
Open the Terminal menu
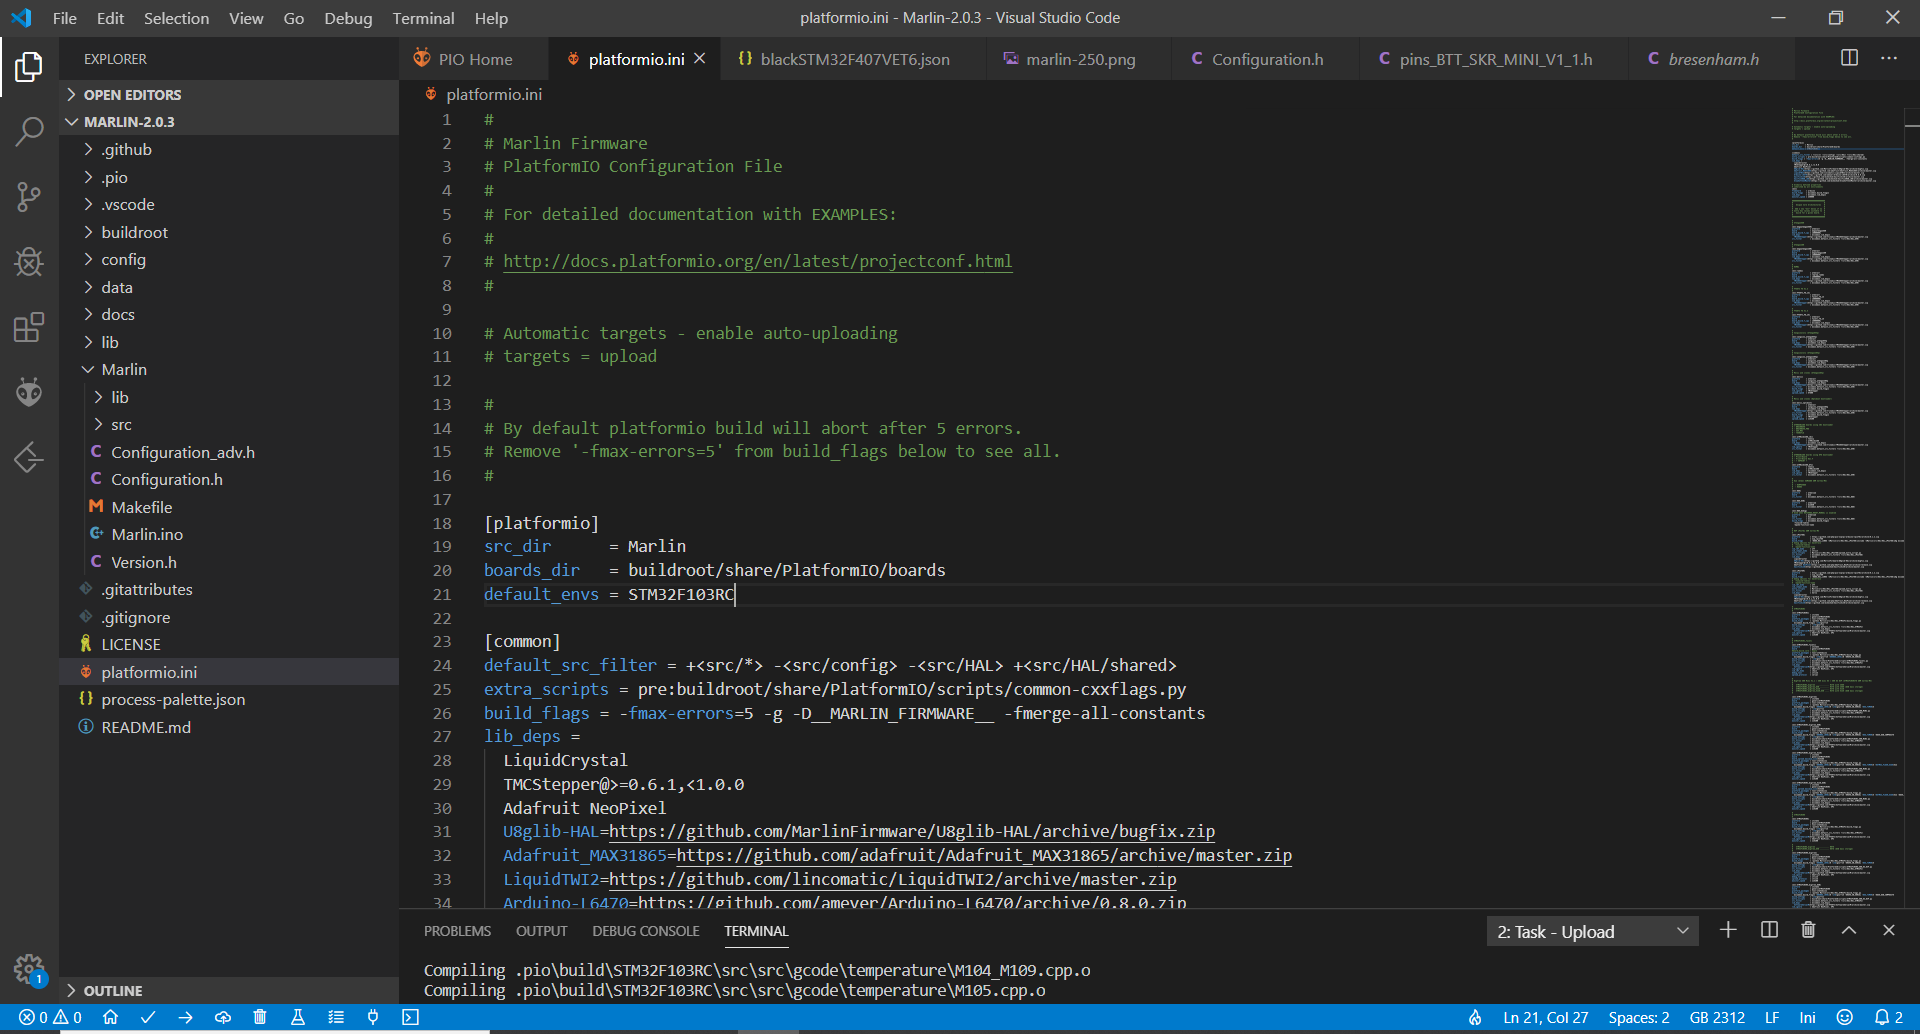(x=423, y=18)
